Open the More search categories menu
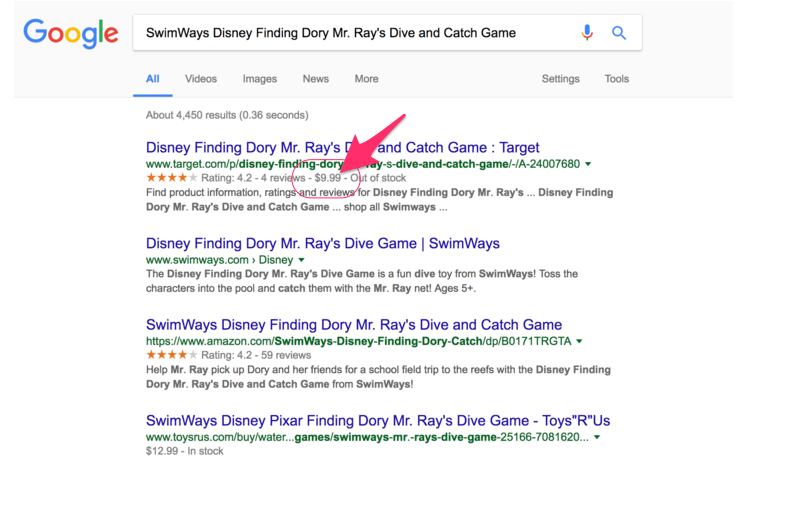This screenshot has height=510, width=786. pyautogui.click(x=366, y=79)
